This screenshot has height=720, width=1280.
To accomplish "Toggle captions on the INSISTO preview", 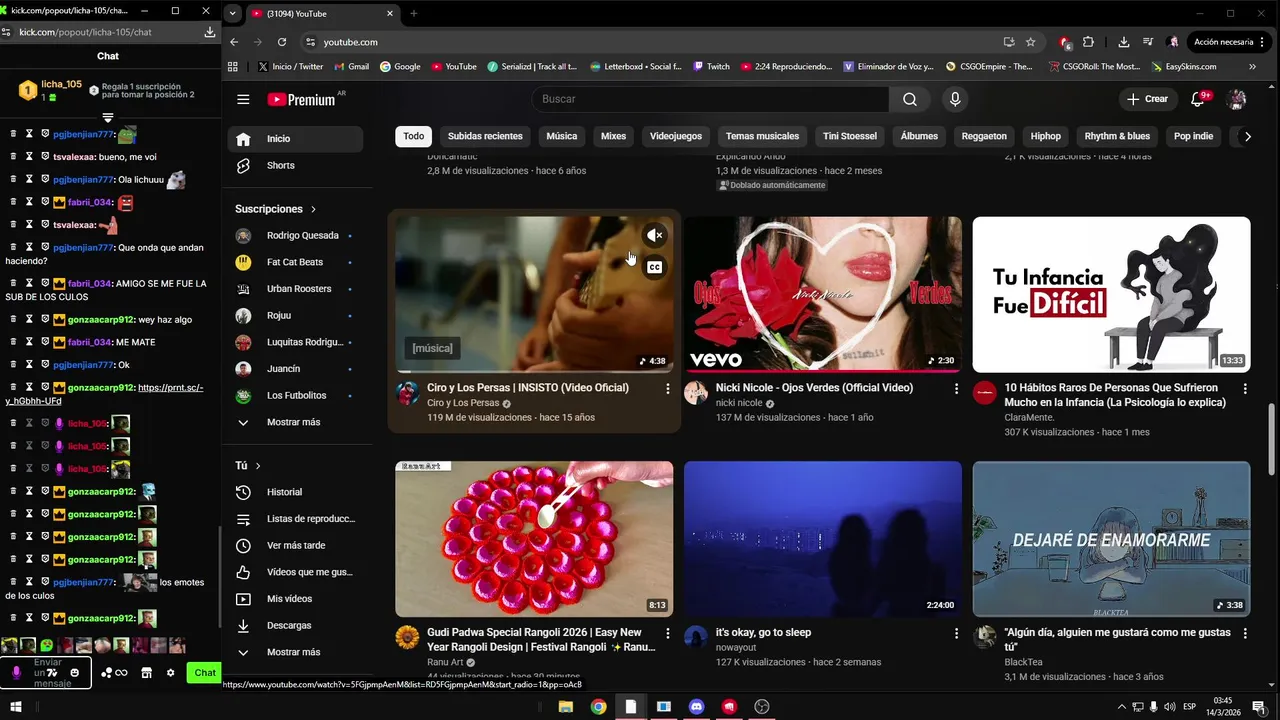I will 654,267.
